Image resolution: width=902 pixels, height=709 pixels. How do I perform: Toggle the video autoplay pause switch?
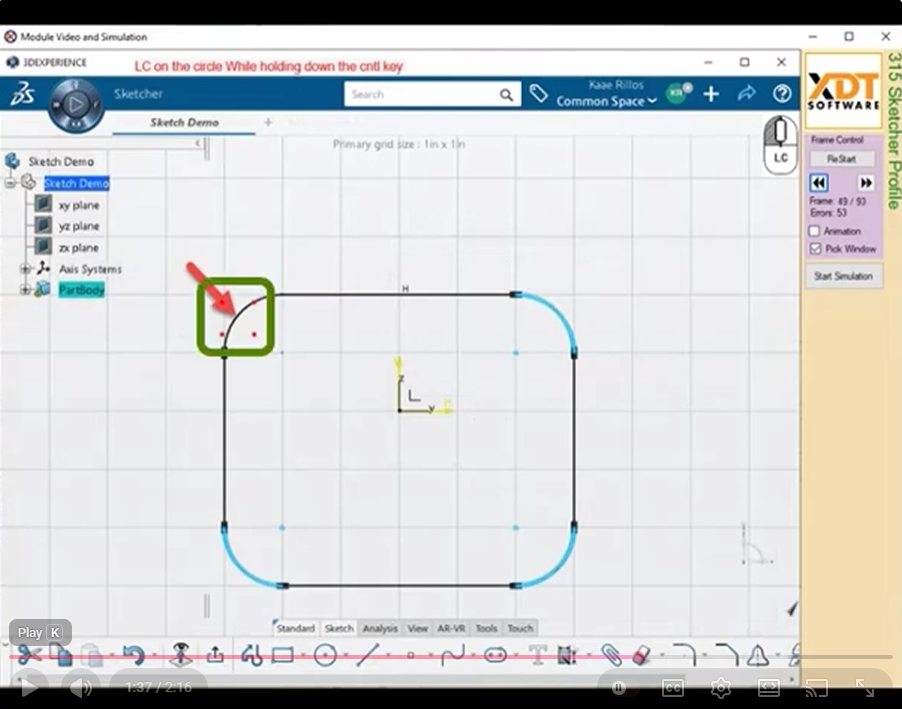[x=620, y=687]
